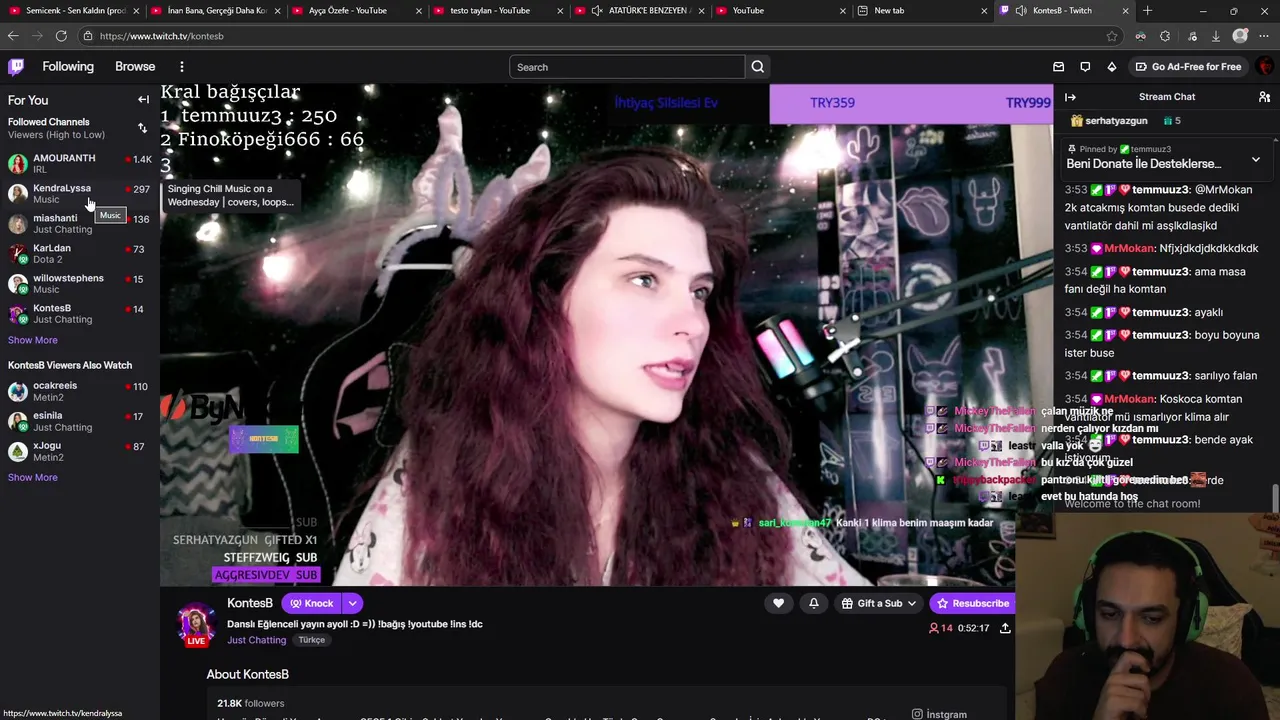
Task: Go back using the browser back arrow
Action: [13, 36]
